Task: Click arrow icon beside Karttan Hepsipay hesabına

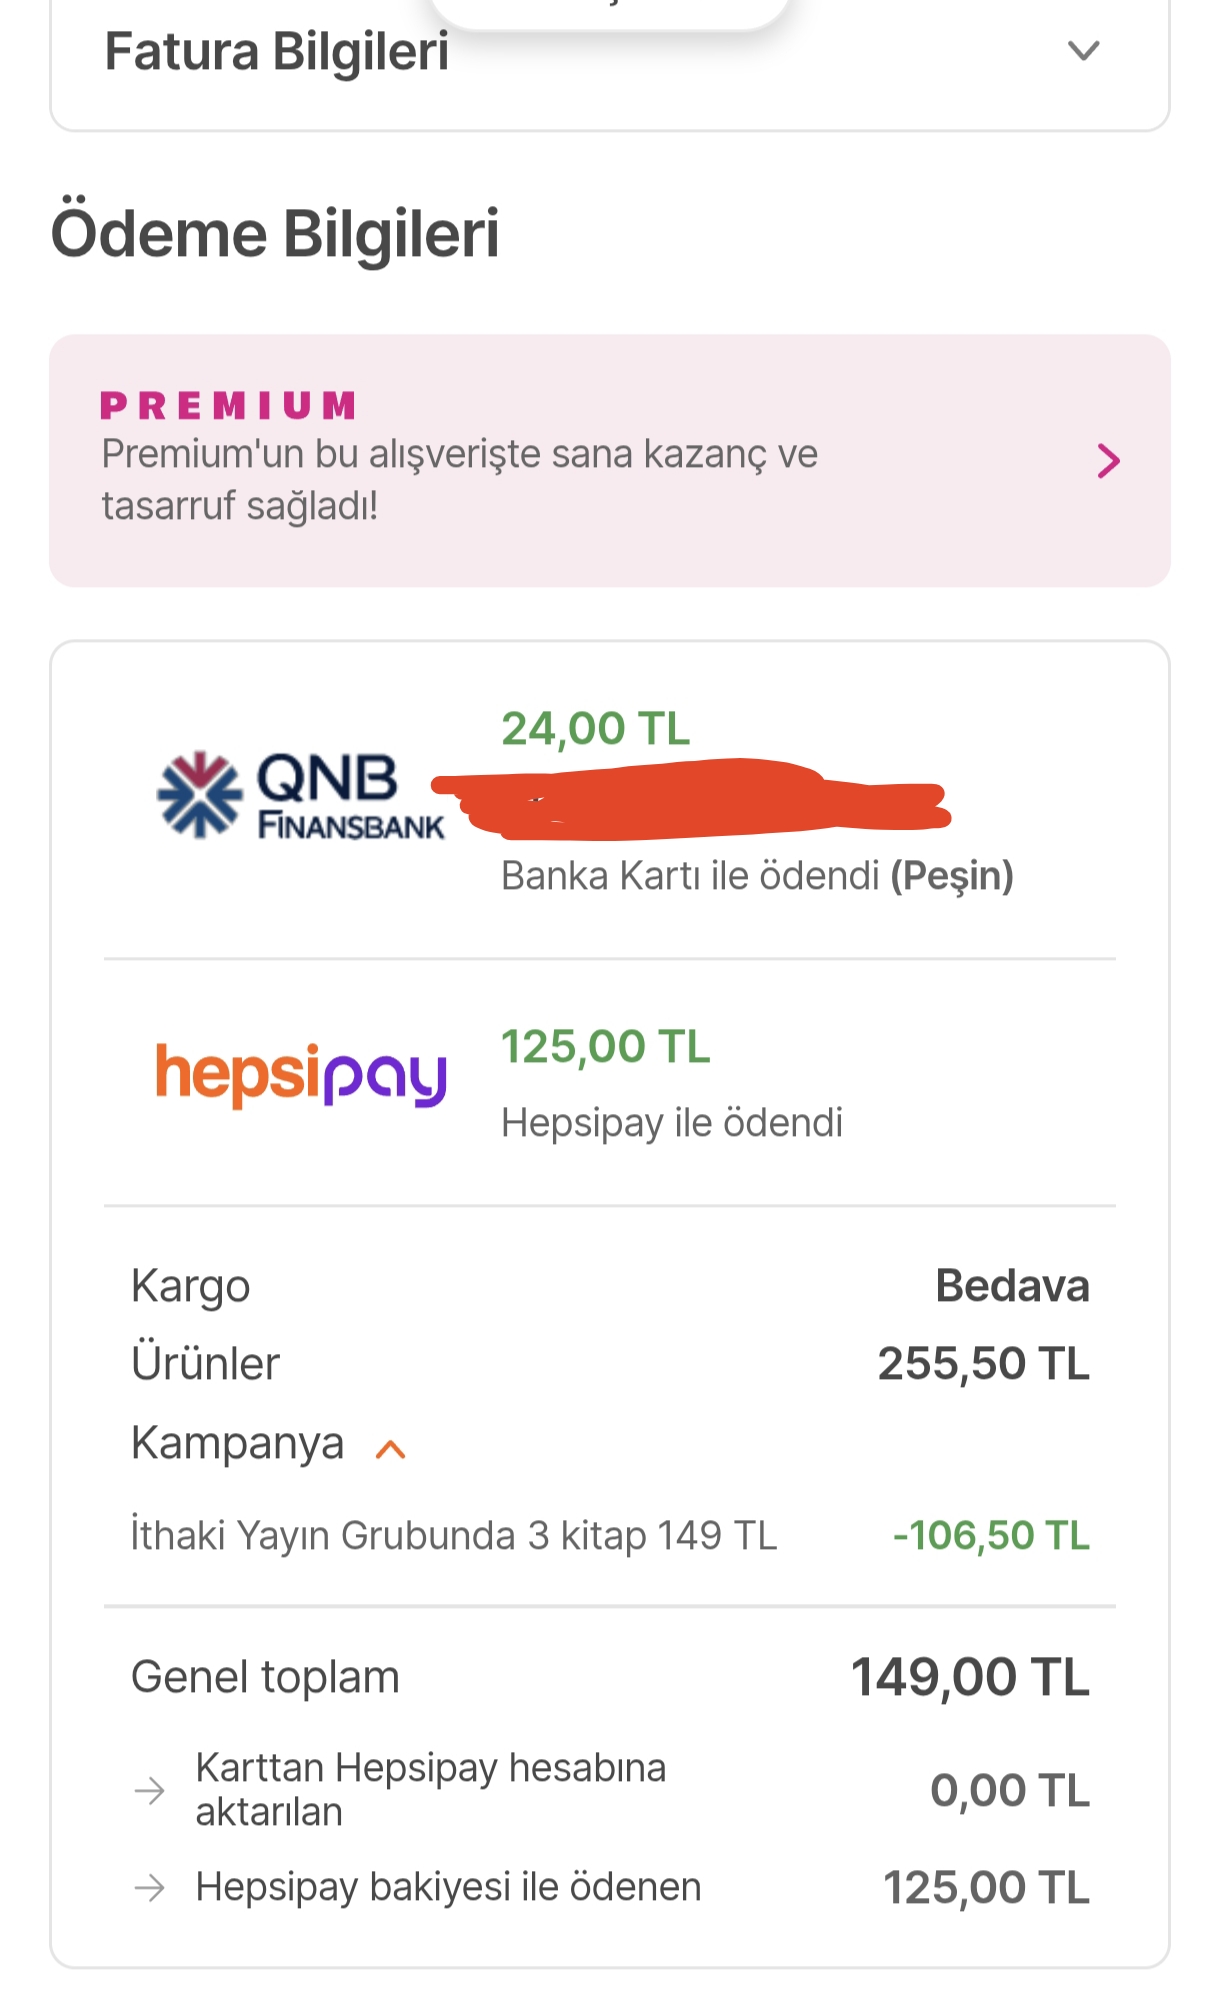Action: (150, 1790)
